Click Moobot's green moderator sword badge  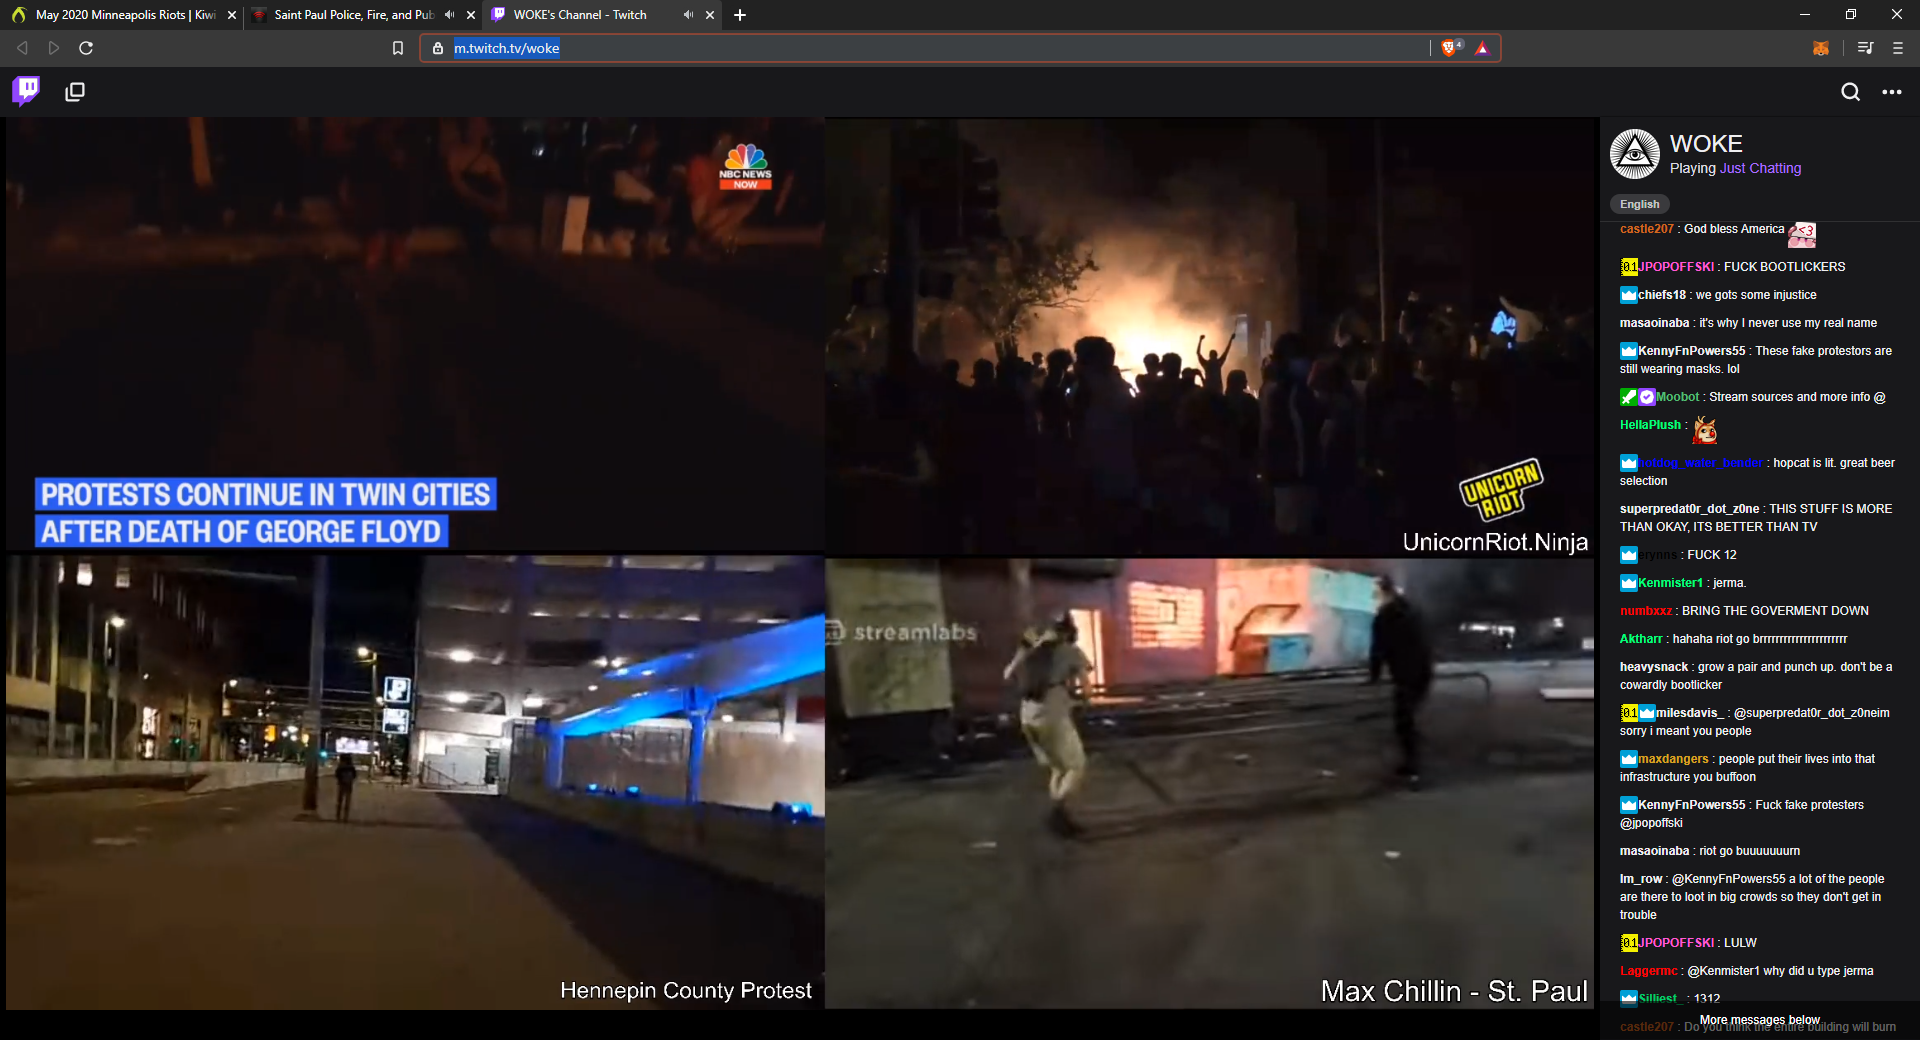point(1629,397)
